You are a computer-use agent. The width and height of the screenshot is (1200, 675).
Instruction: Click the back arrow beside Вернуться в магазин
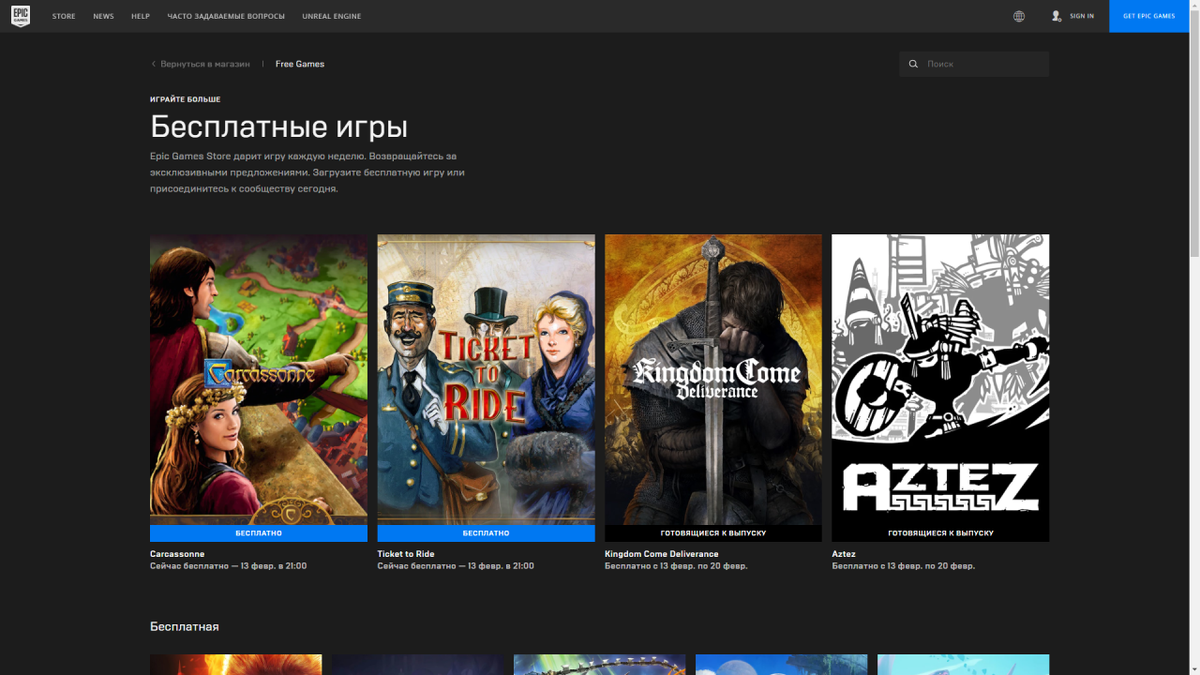[x=154, y=64]
